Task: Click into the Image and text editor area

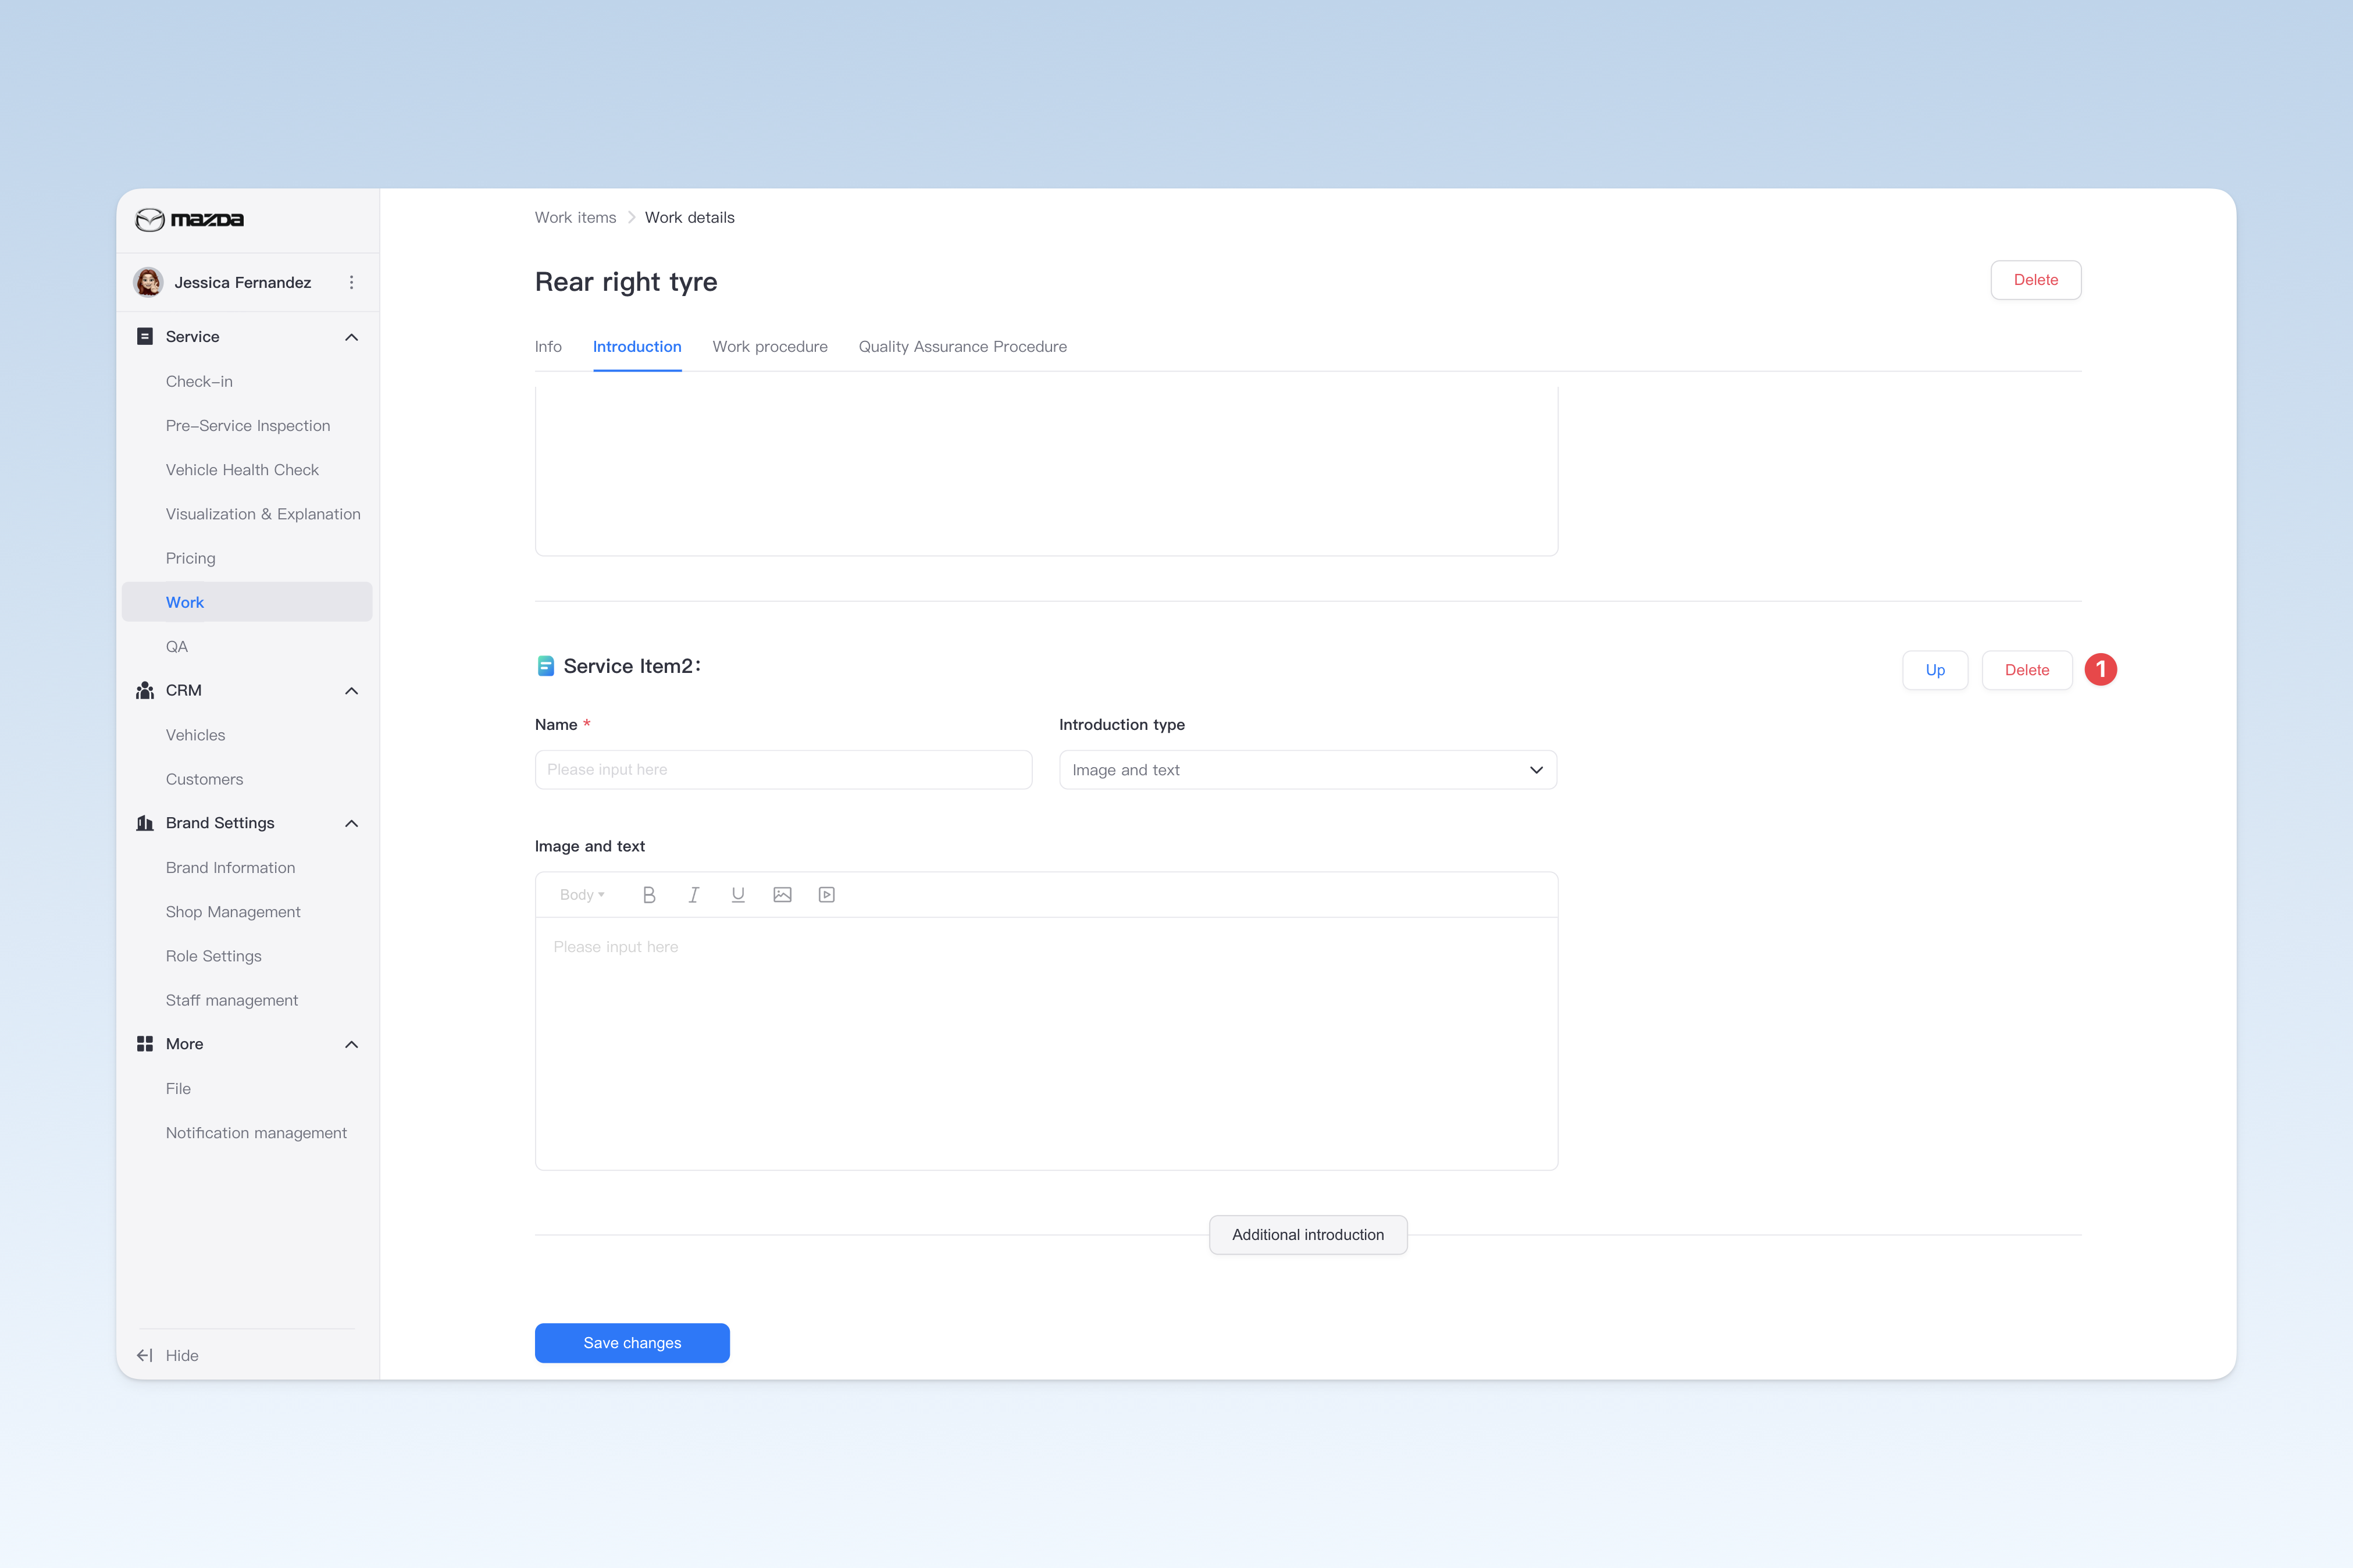Action: 1046,1043
